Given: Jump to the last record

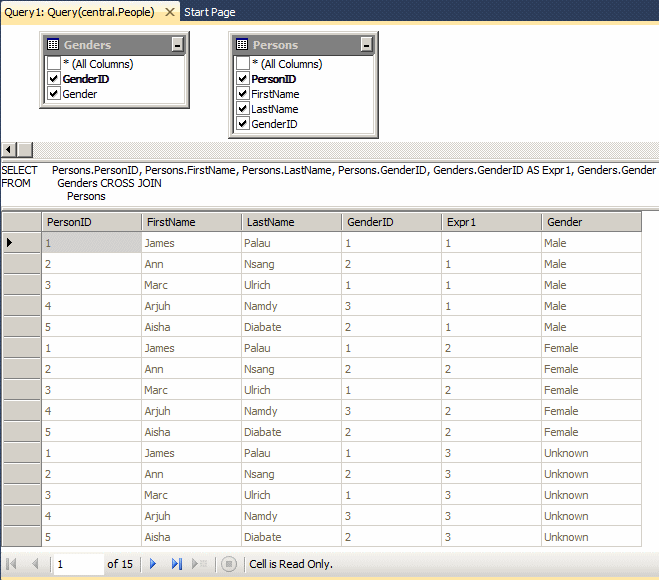Looking at the screenshot, I should click(x=177, y=564).
